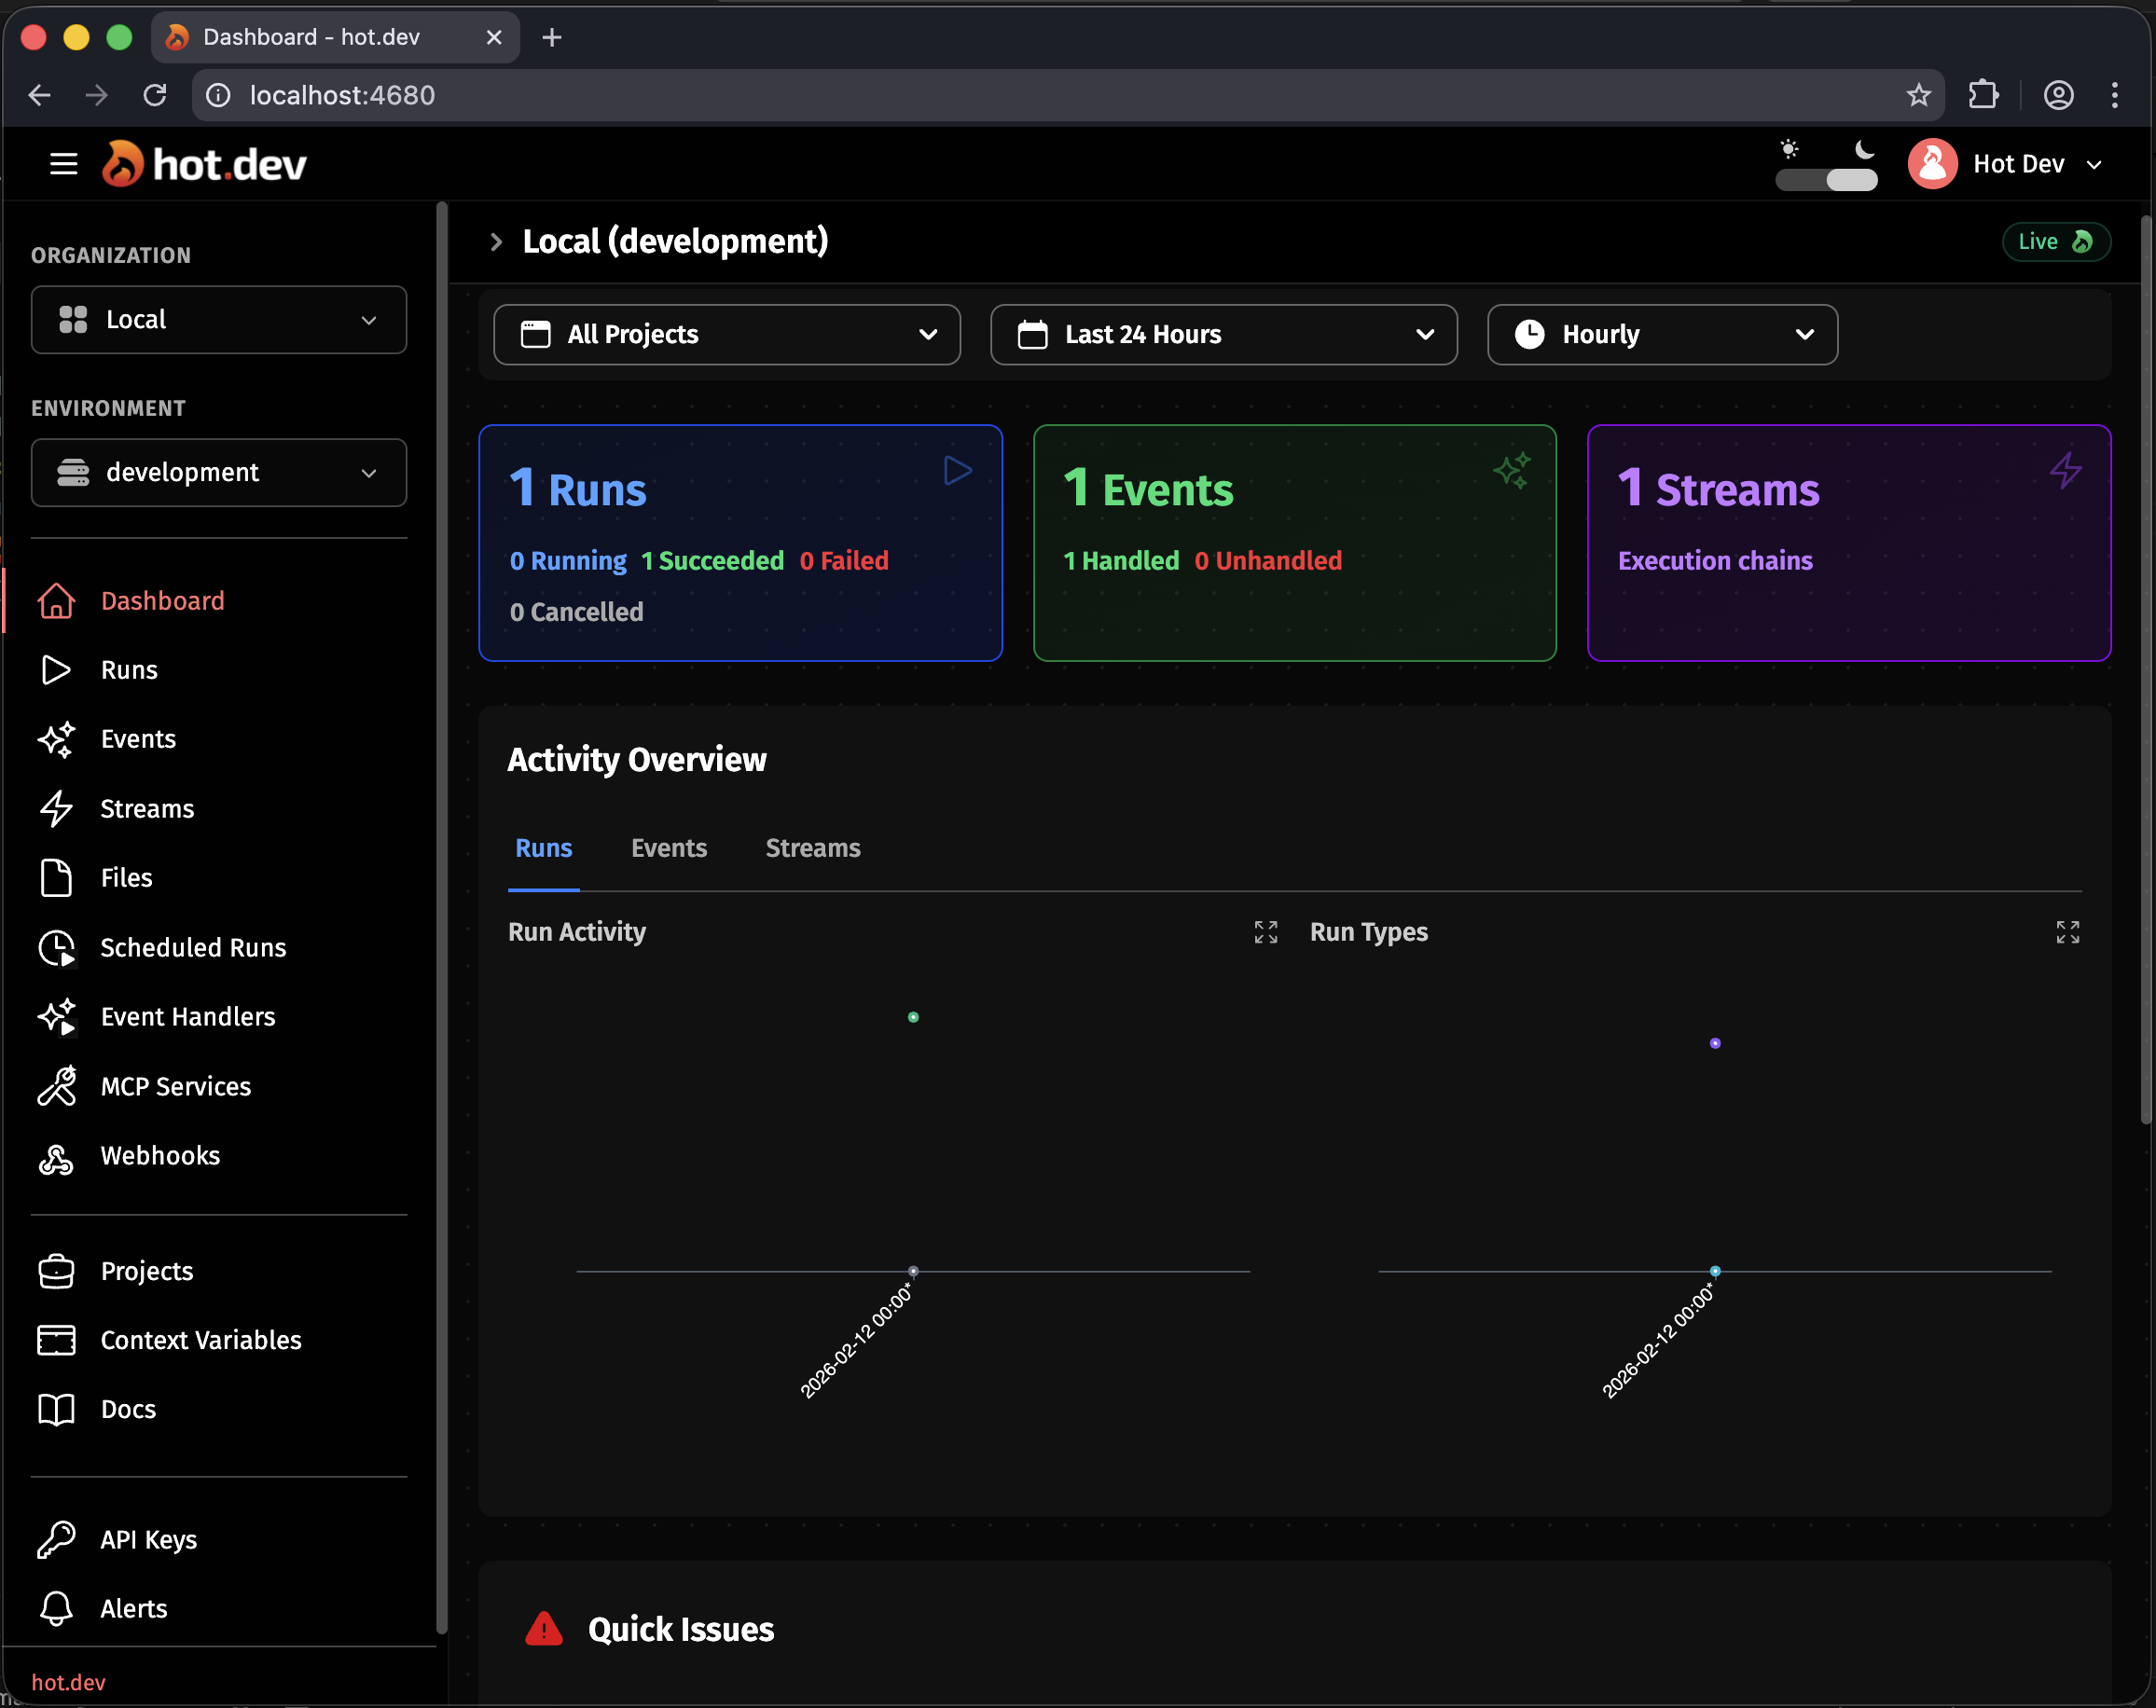Image resolution: width=2156 pixels, height=1708 pixels.
Task: Click the green Run Activity data point
Action: click(x=913, y=1017)
